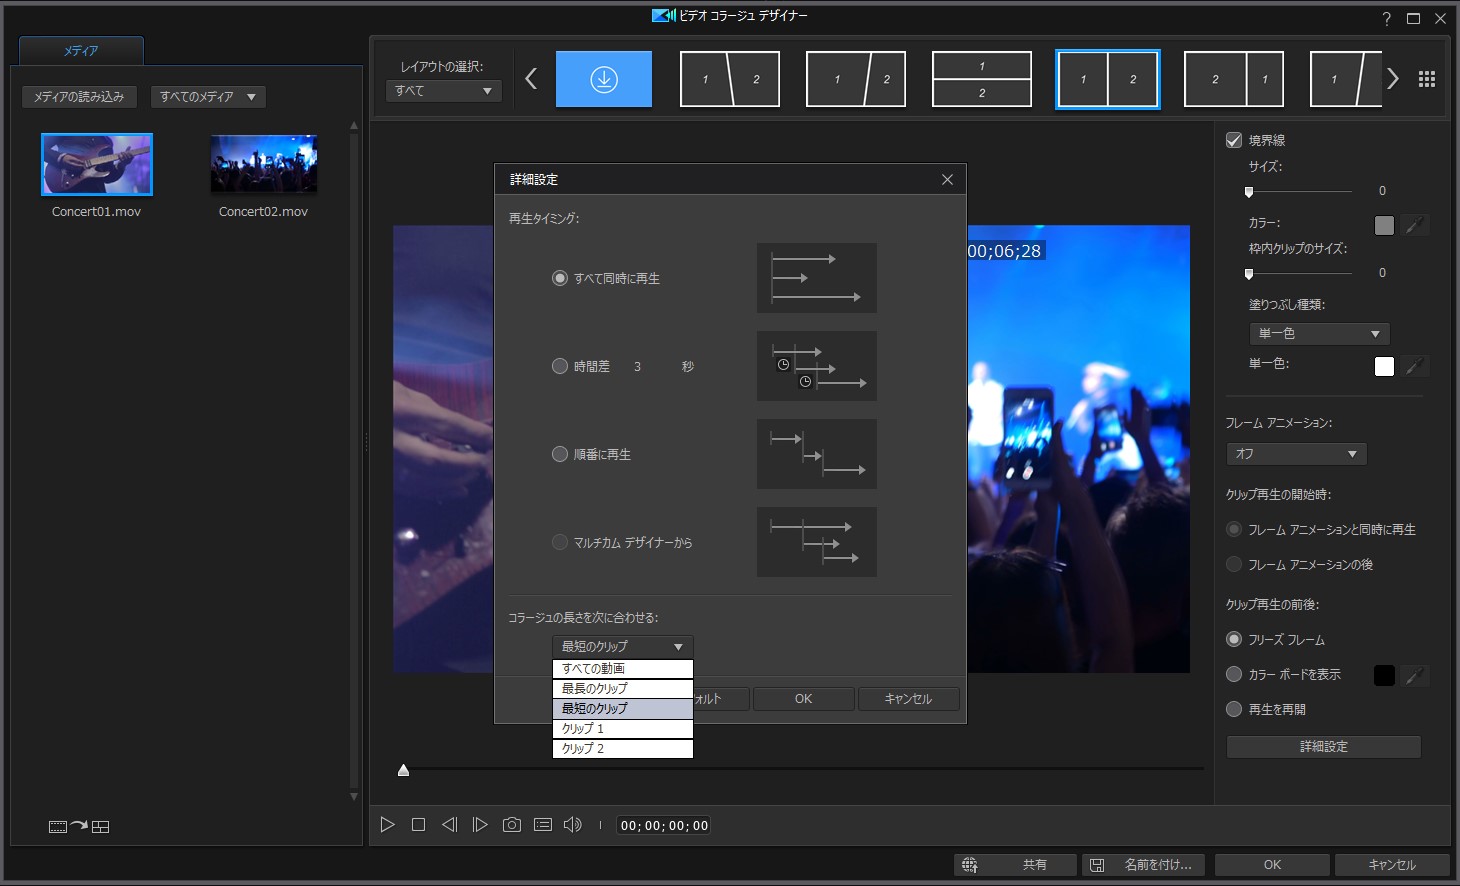The height and width of the screenshot is (886, 1460).
Task: Take a snapshot with camera icon
Action: [511, 825]
